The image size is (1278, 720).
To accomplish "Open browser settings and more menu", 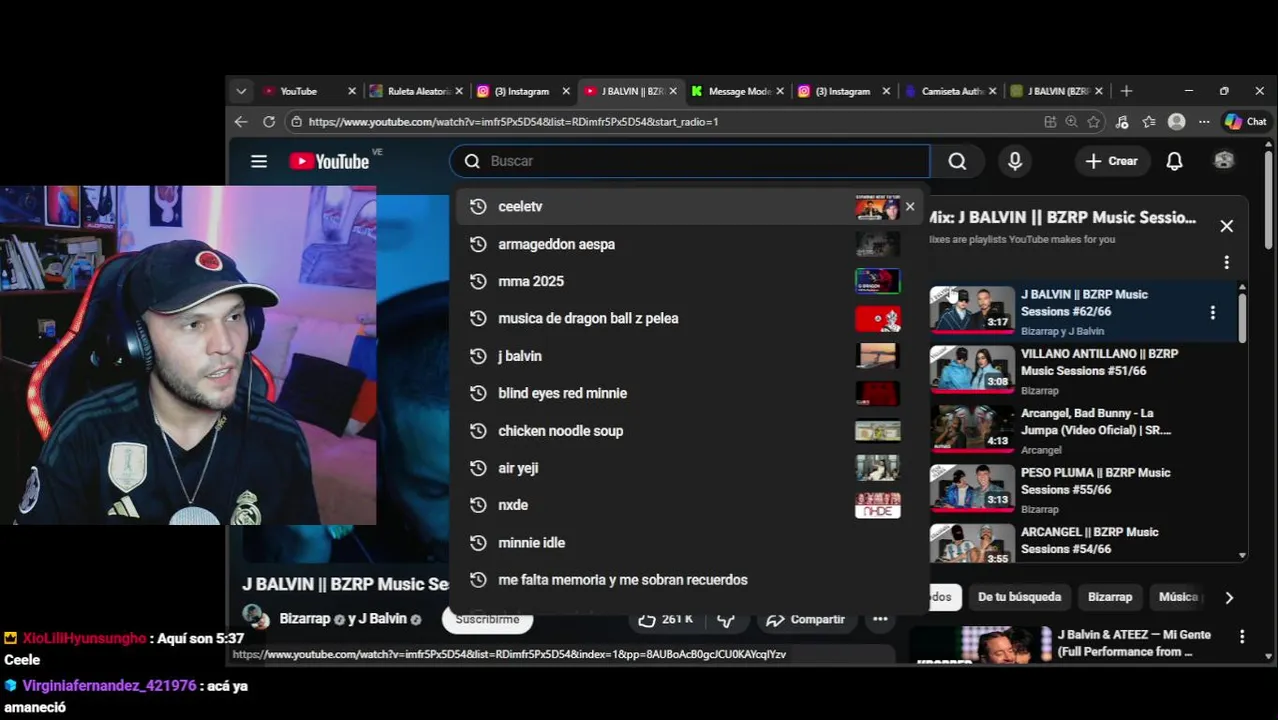I will (1204, 121).
